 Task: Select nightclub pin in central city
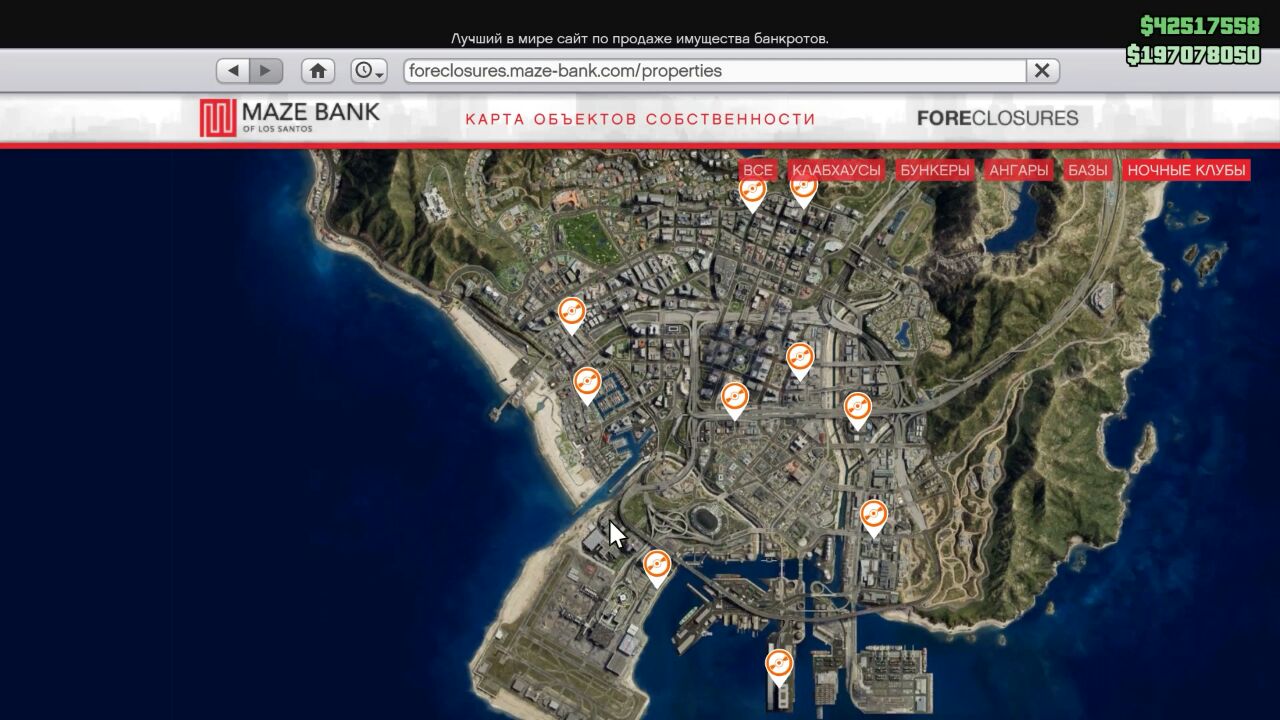735,401
